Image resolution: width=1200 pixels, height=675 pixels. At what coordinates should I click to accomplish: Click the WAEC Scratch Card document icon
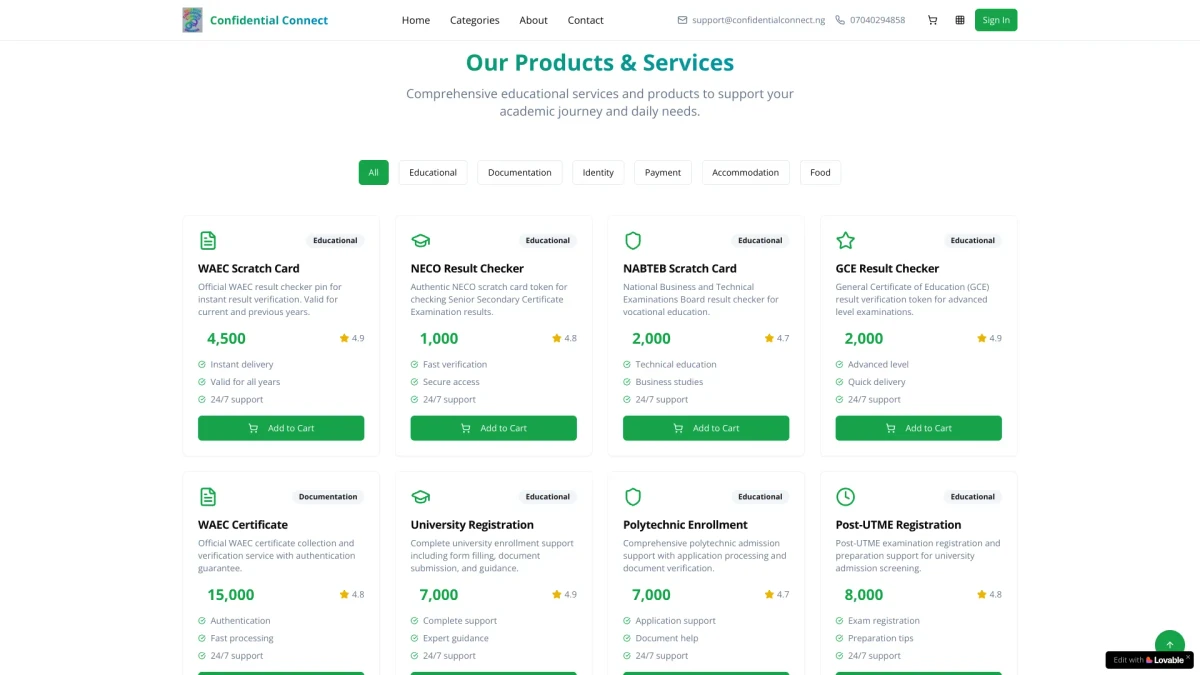coord(208,241)
